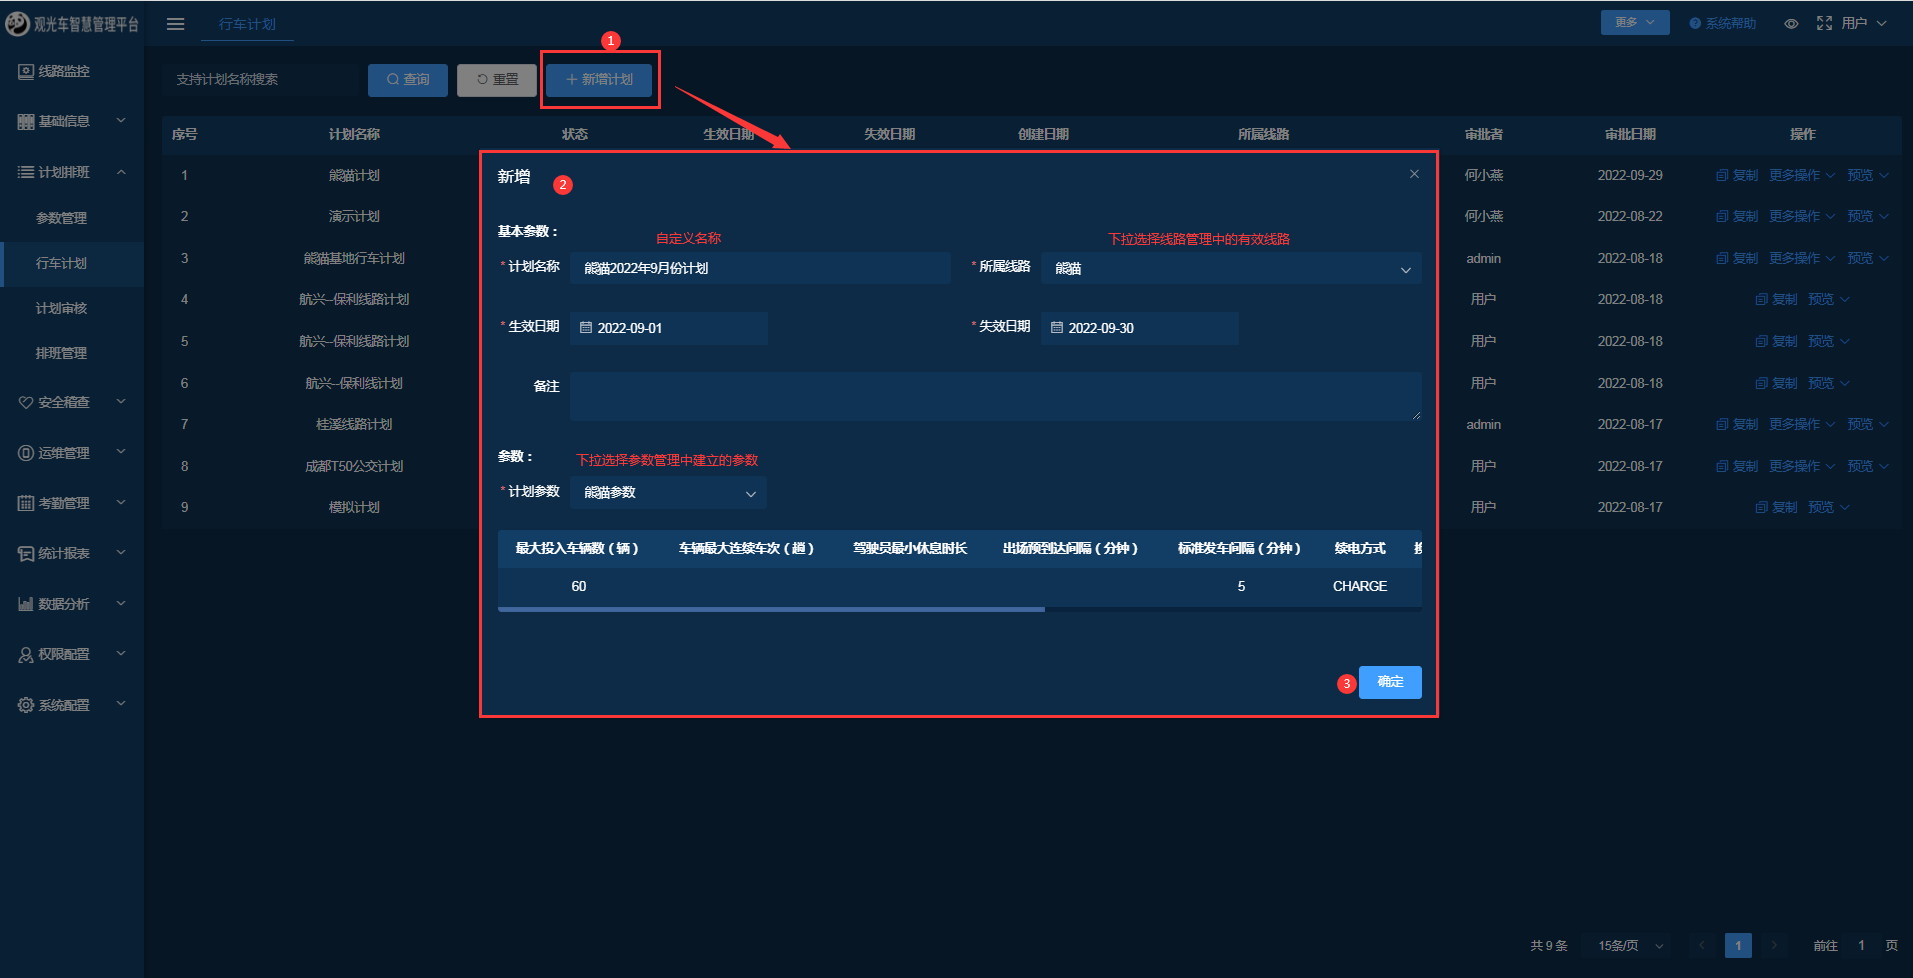Click the fullscreen icon in top bar

(x=1824, y=23)
